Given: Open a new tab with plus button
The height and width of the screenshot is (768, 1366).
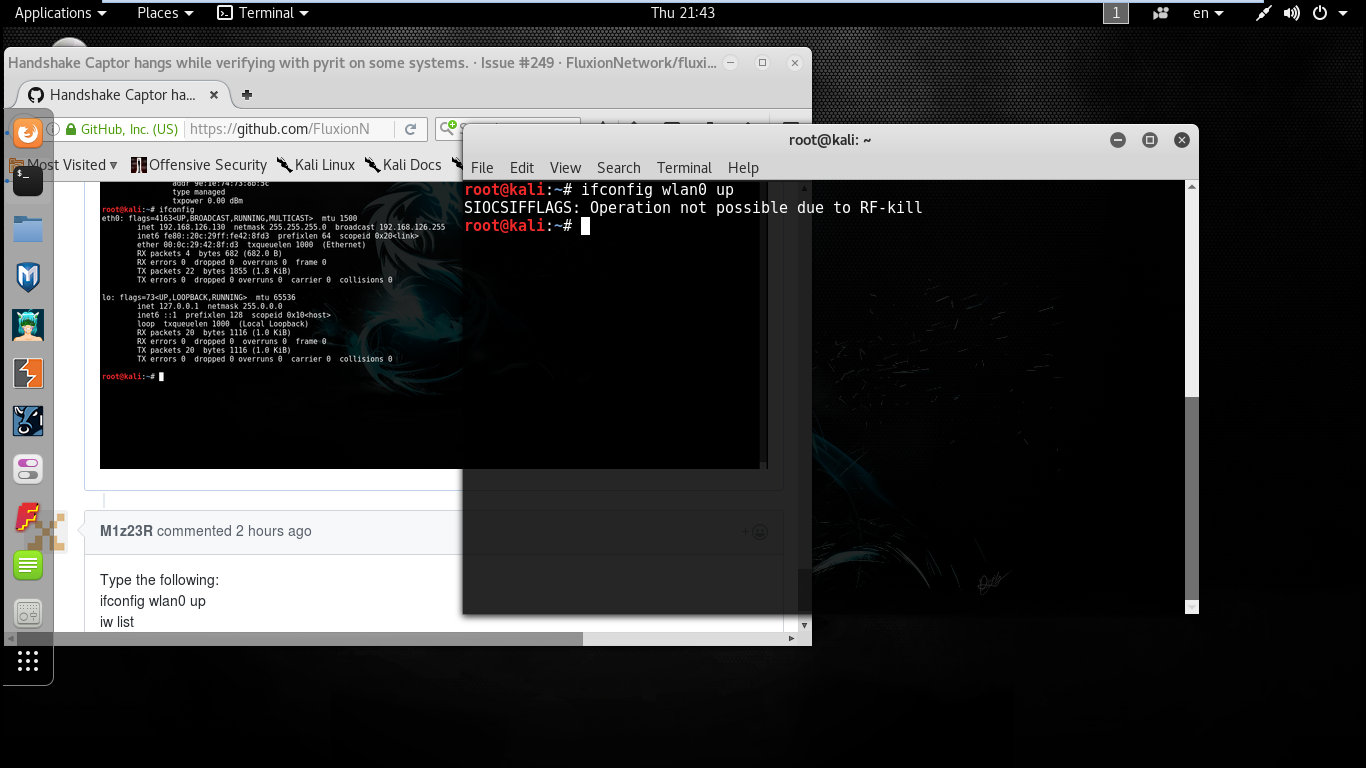Looking at the screenshot, I should click(247, 95).
